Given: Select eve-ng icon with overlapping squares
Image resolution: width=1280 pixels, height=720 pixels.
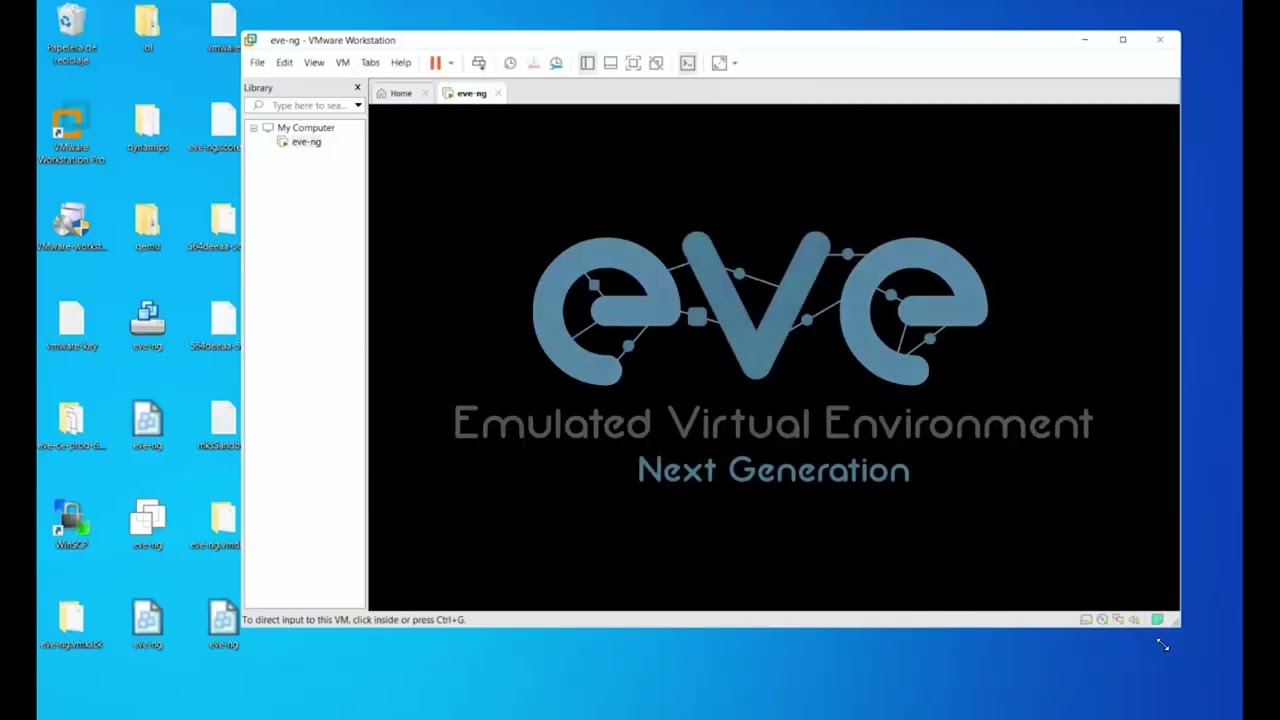Looking at the screenshot, I should click(147, 525).
